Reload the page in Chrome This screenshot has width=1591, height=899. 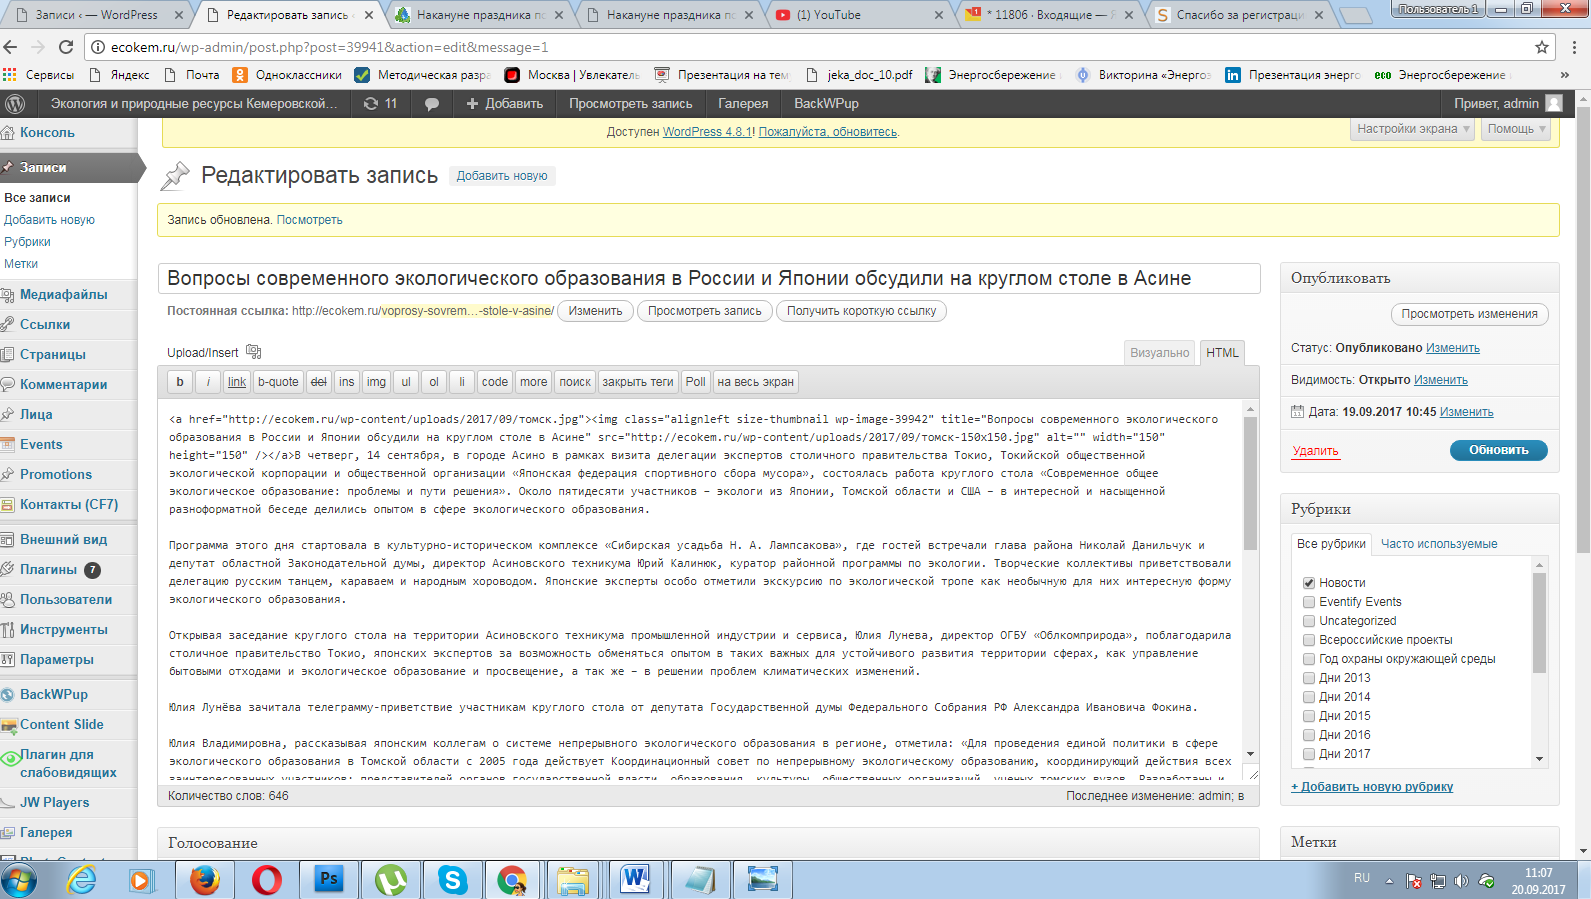66,47
